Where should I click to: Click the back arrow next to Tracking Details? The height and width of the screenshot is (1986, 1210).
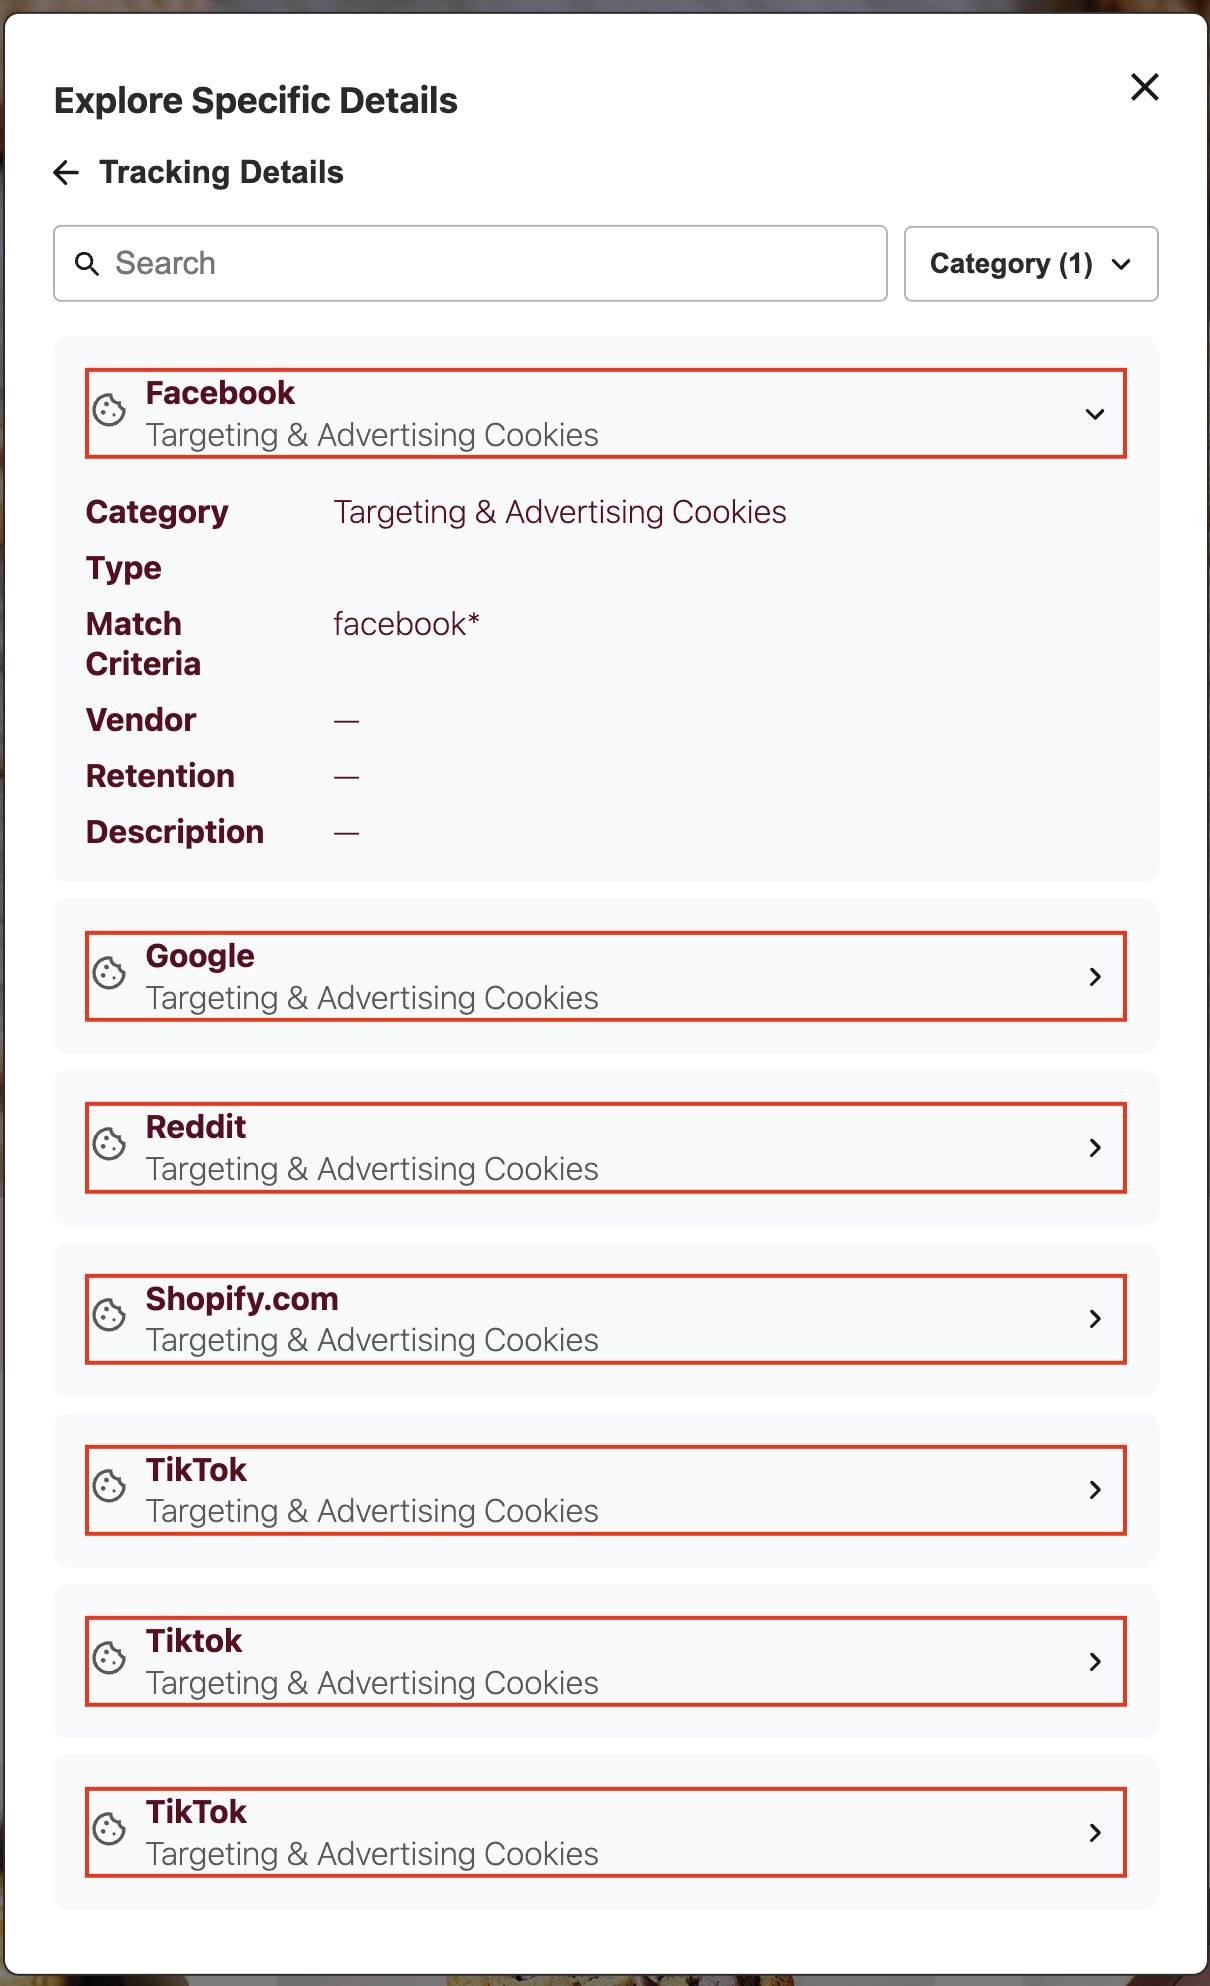tap(65, 172)
